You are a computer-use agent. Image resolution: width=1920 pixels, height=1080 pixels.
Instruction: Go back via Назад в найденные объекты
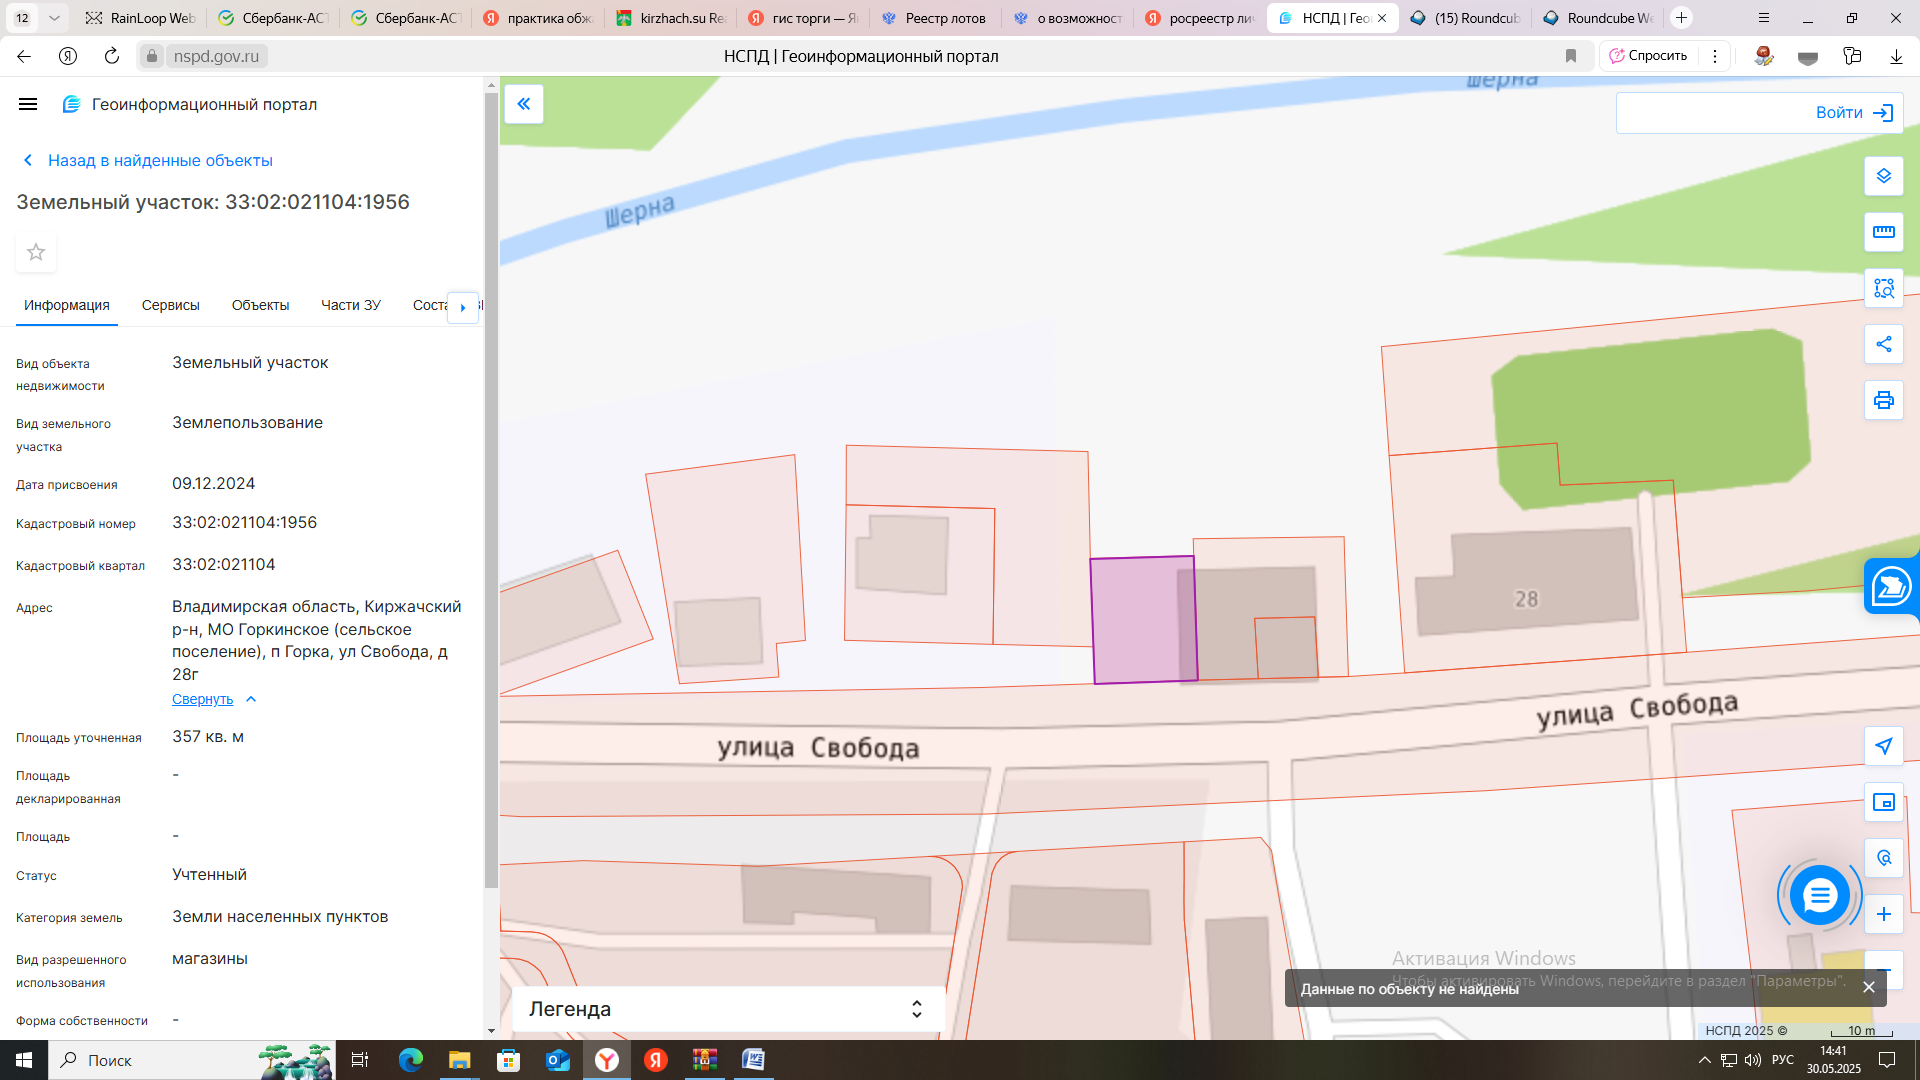[159, 160]
